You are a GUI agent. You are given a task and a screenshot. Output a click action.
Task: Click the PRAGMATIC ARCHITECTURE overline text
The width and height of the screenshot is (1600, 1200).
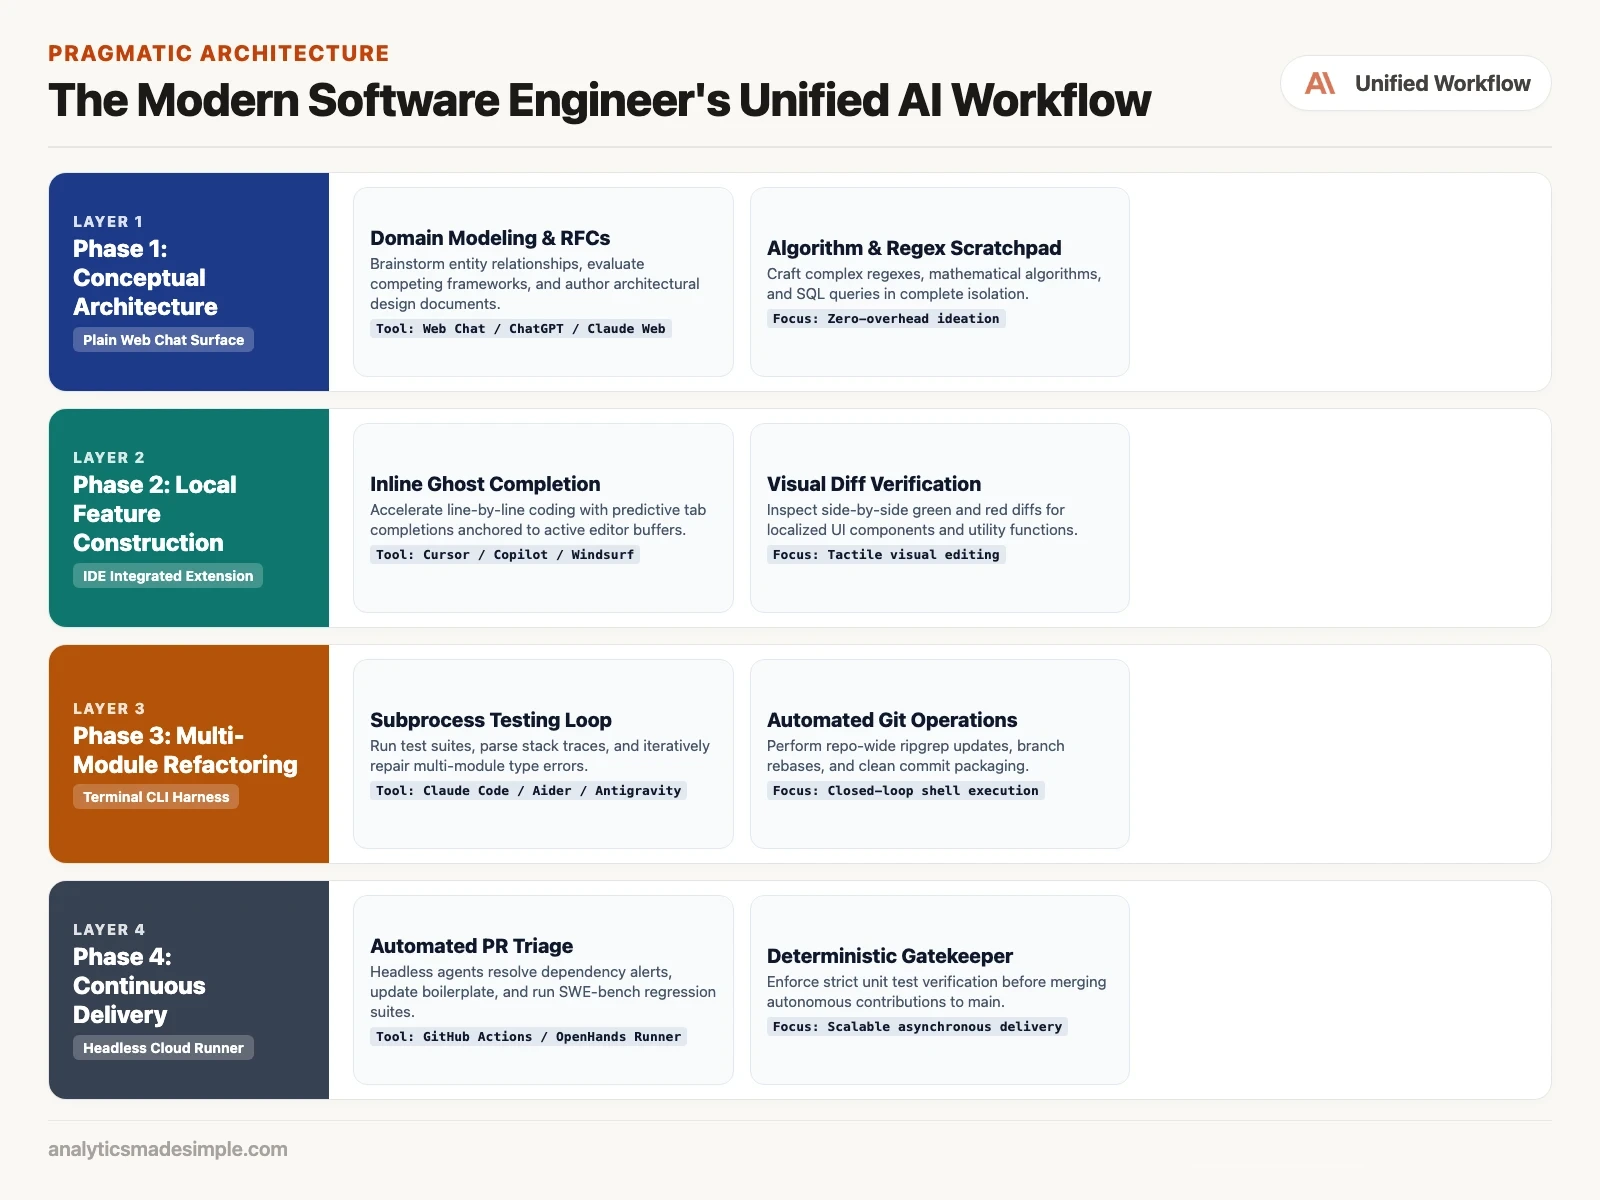coord(219,53)
